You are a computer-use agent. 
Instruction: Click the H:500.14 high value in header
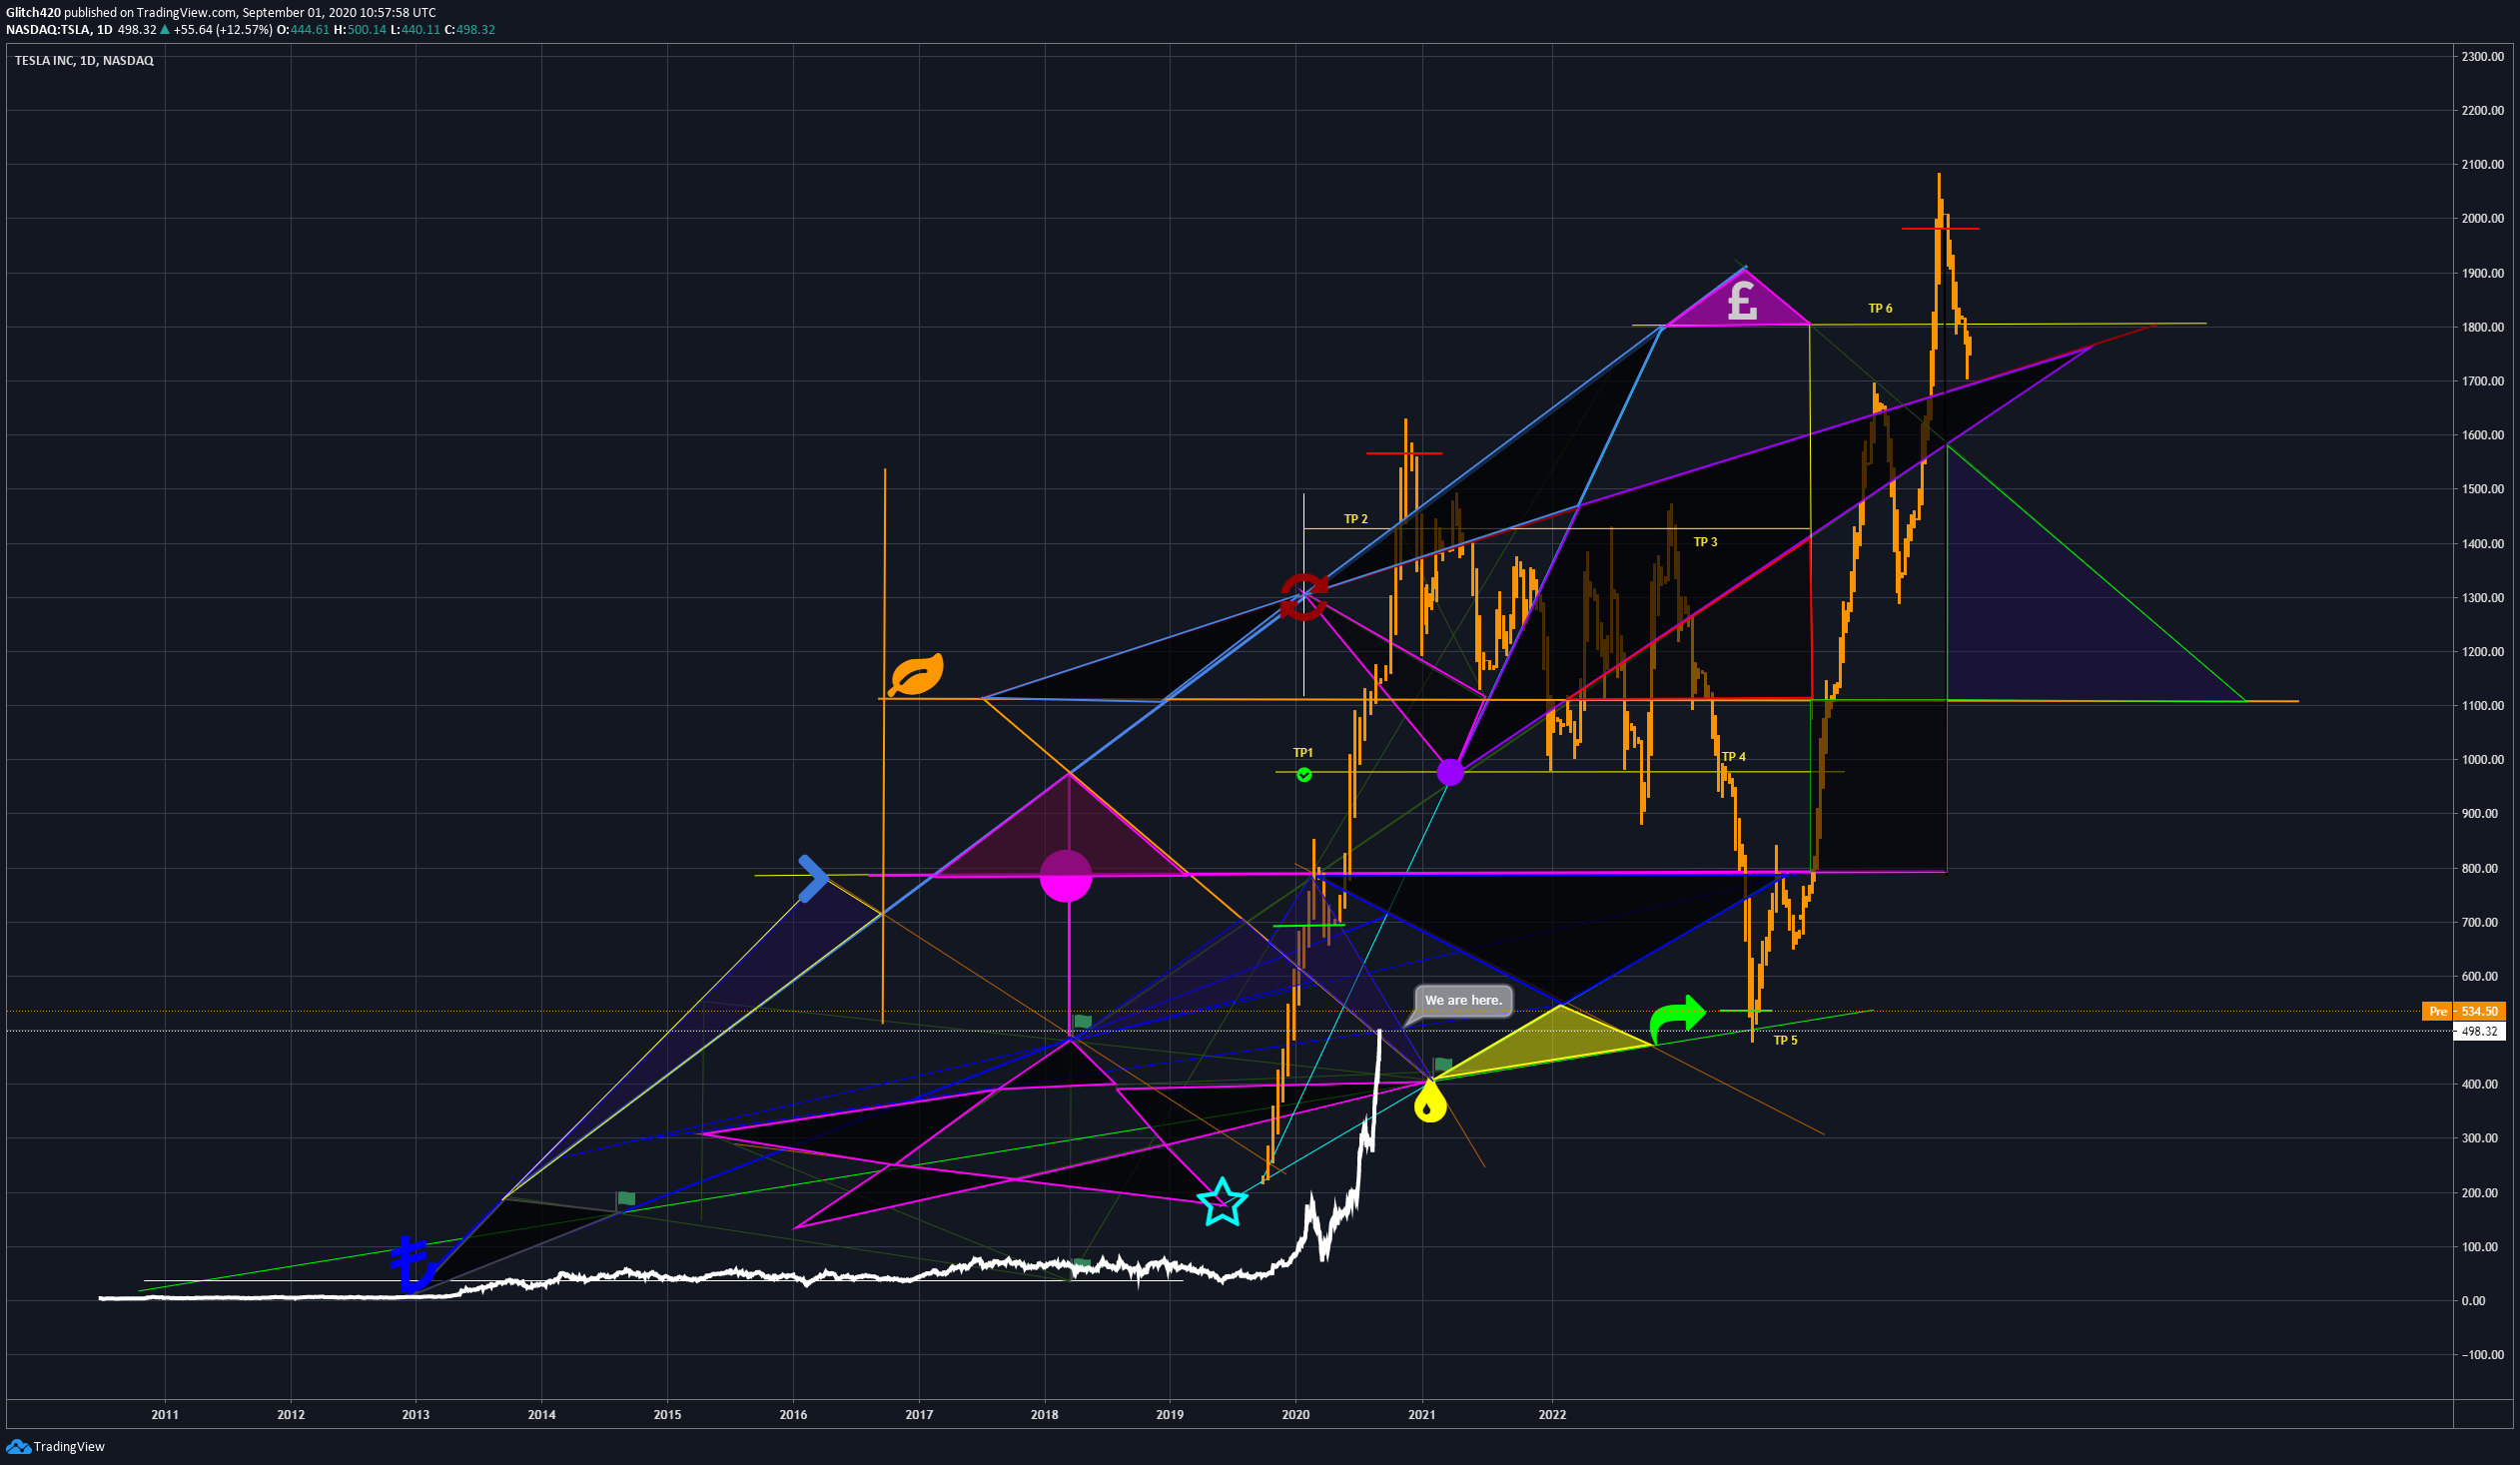point(360,30)
